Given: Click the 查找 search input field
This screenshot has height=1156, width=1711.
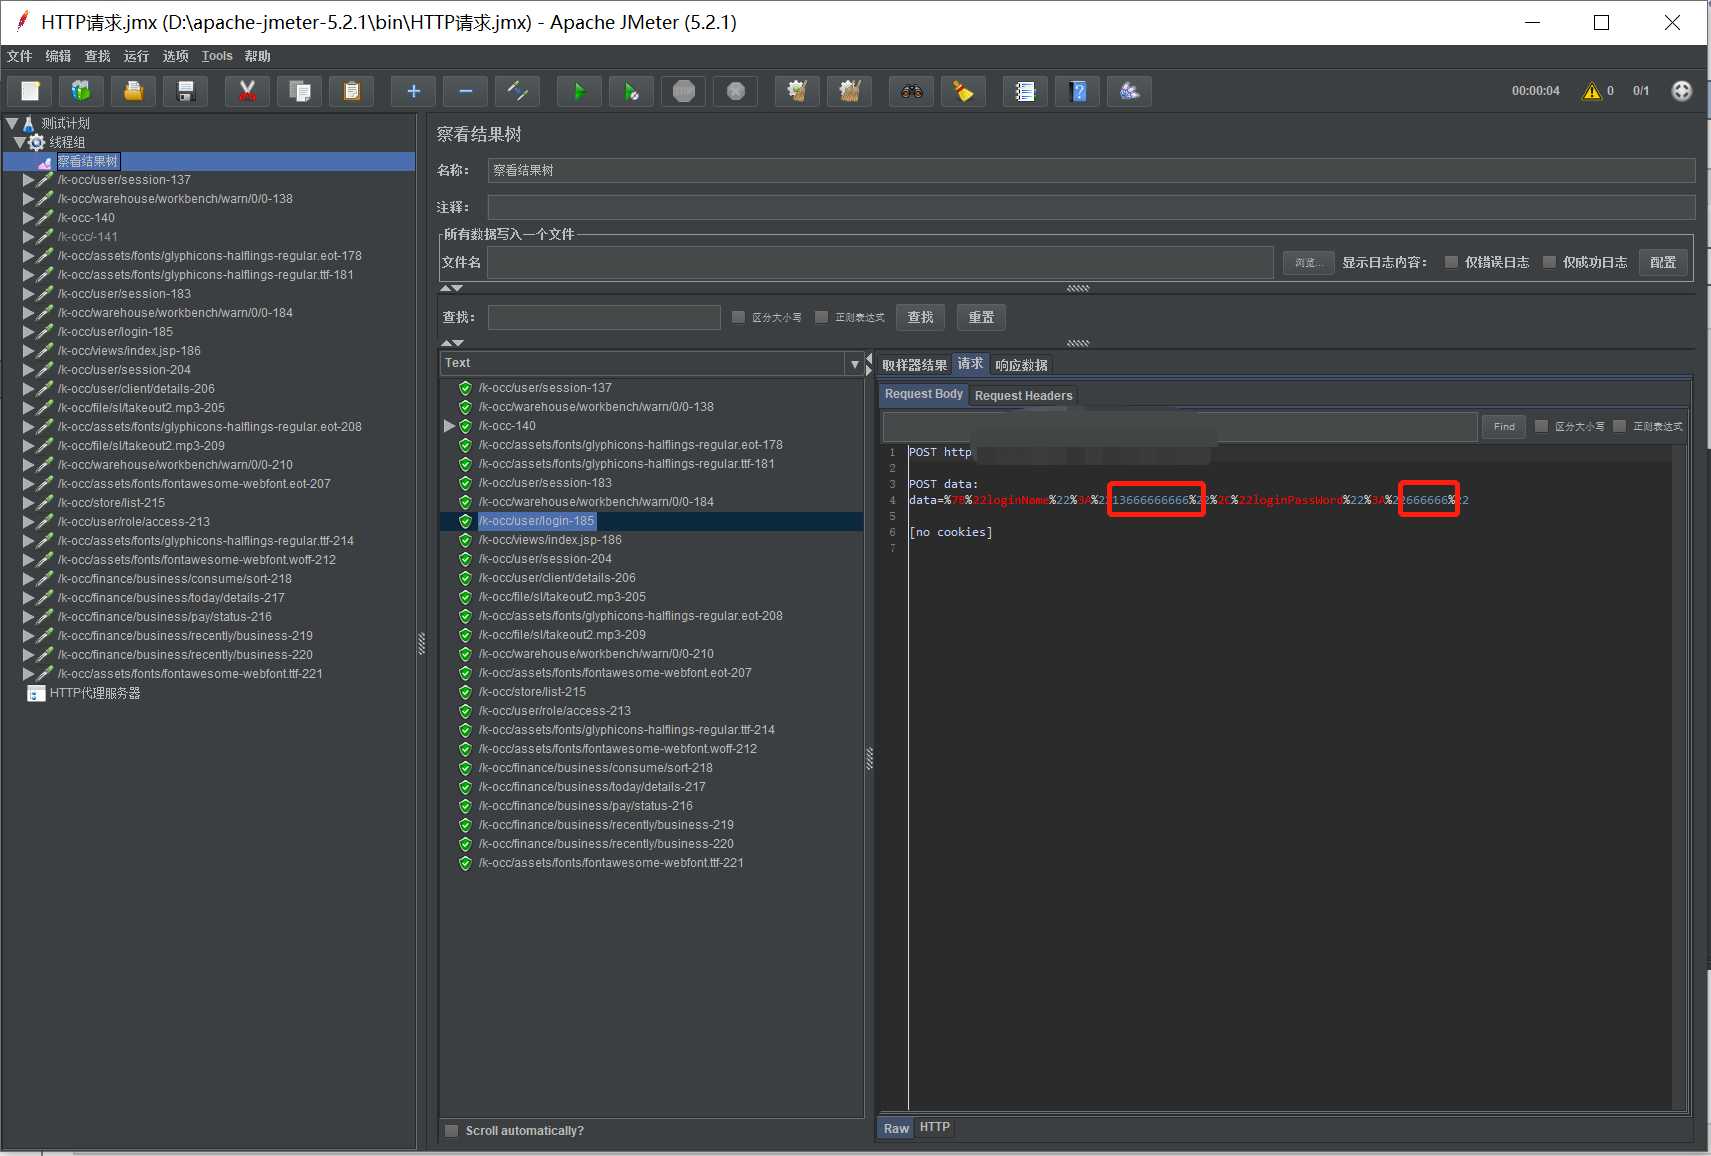Looking at the screenshot, I should [604, 317].
